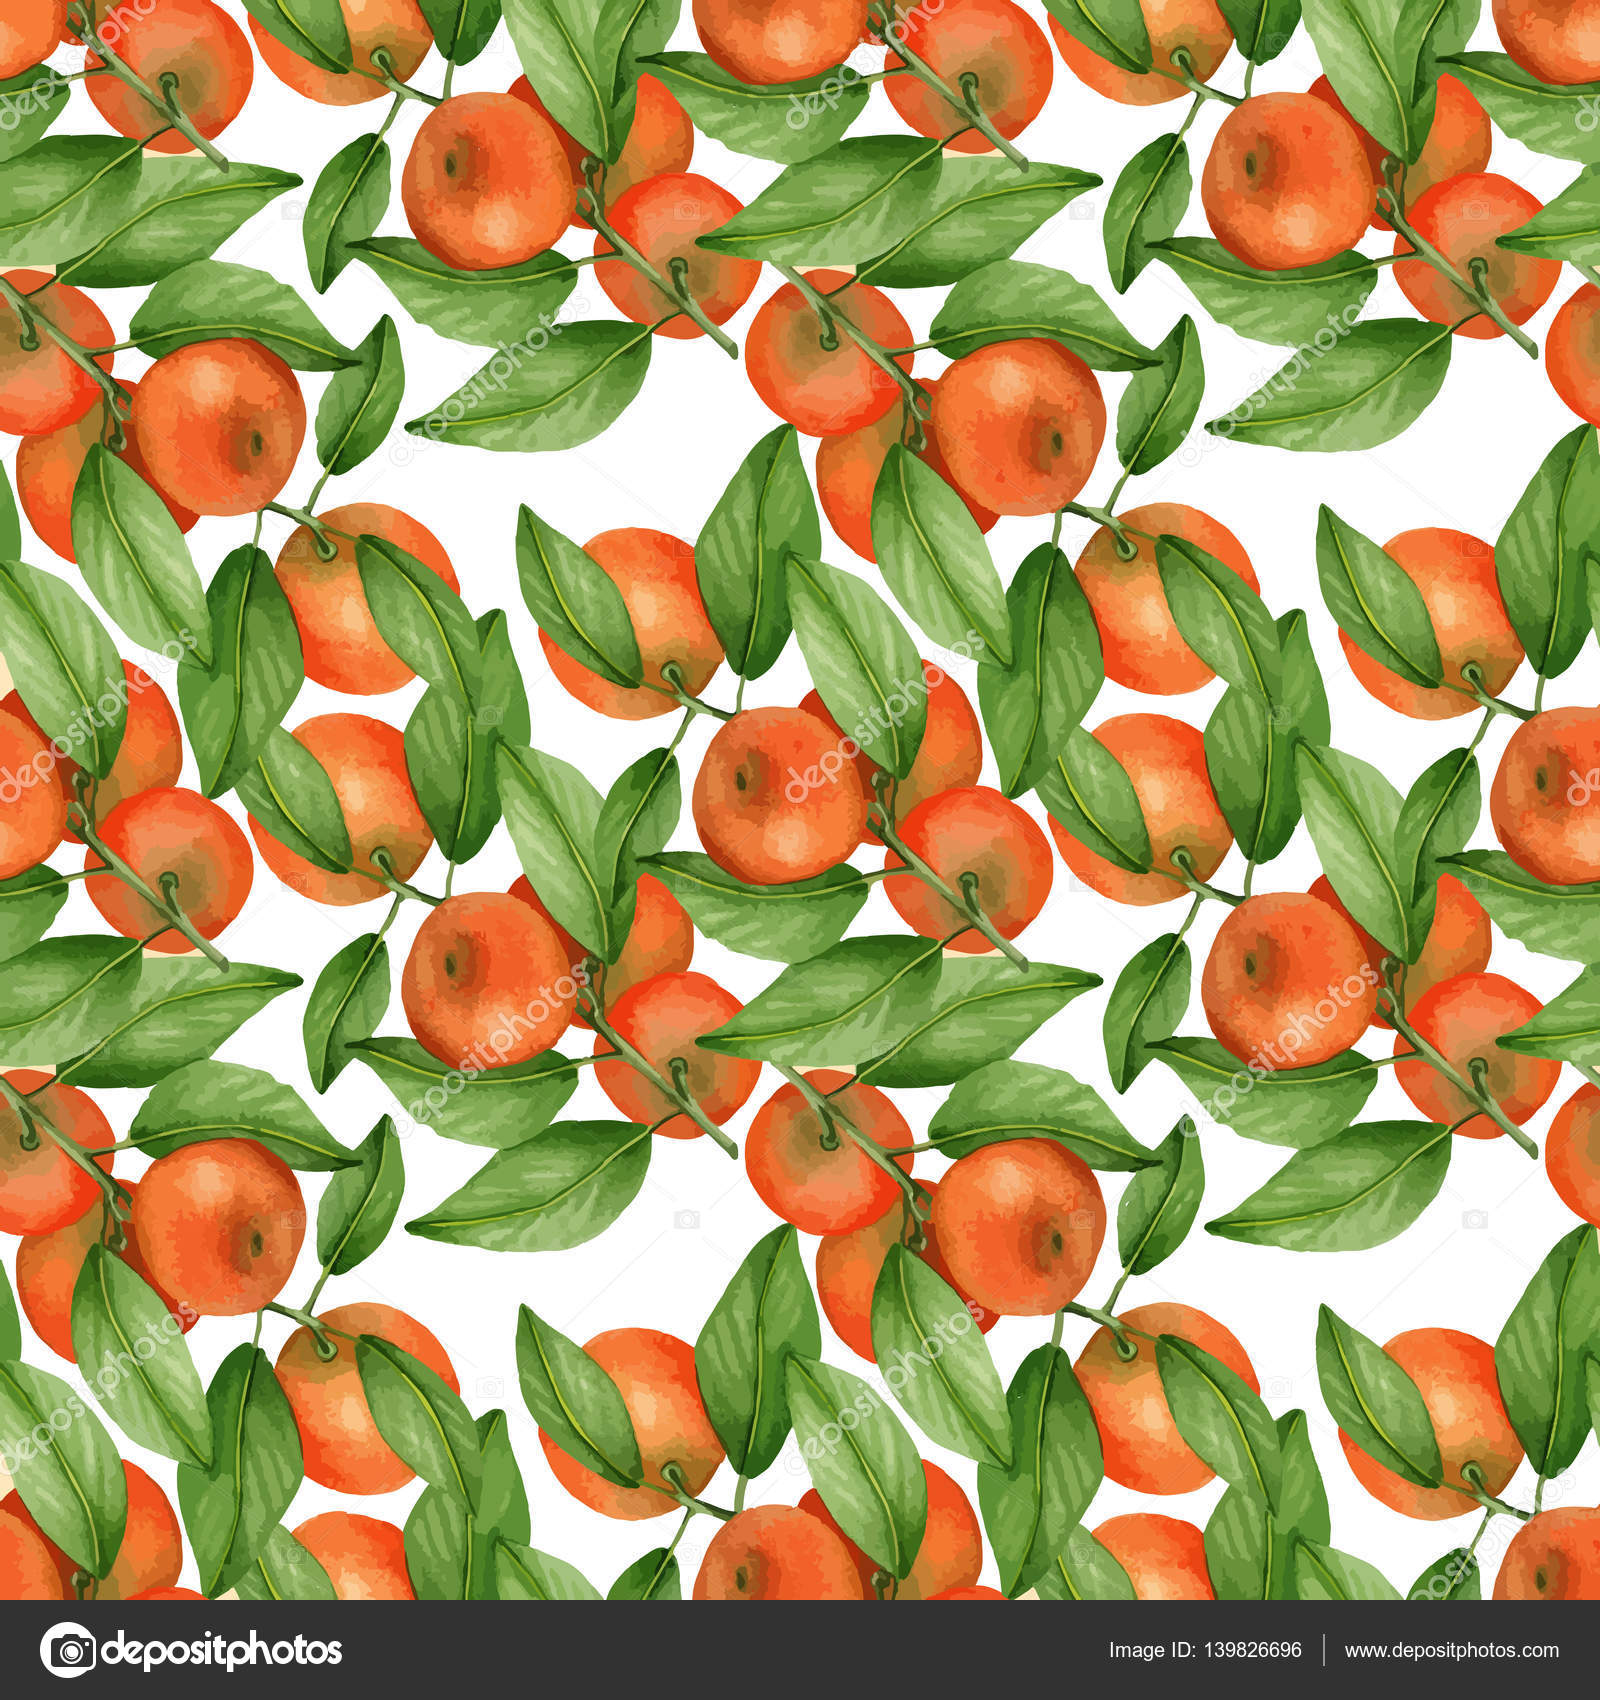Open the www.depositphotos.com link

1452,1651
